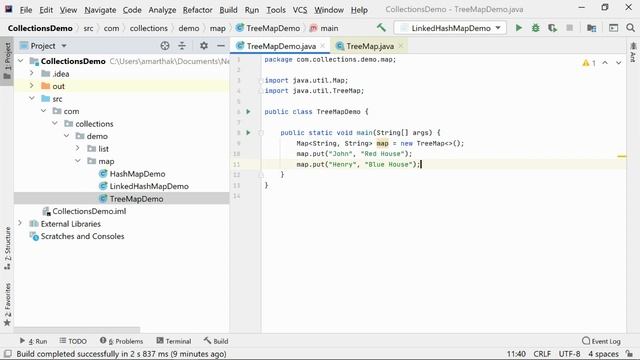Open the Terminal tool window
This screenshot has width=640, height=360.
click(173, 341)
